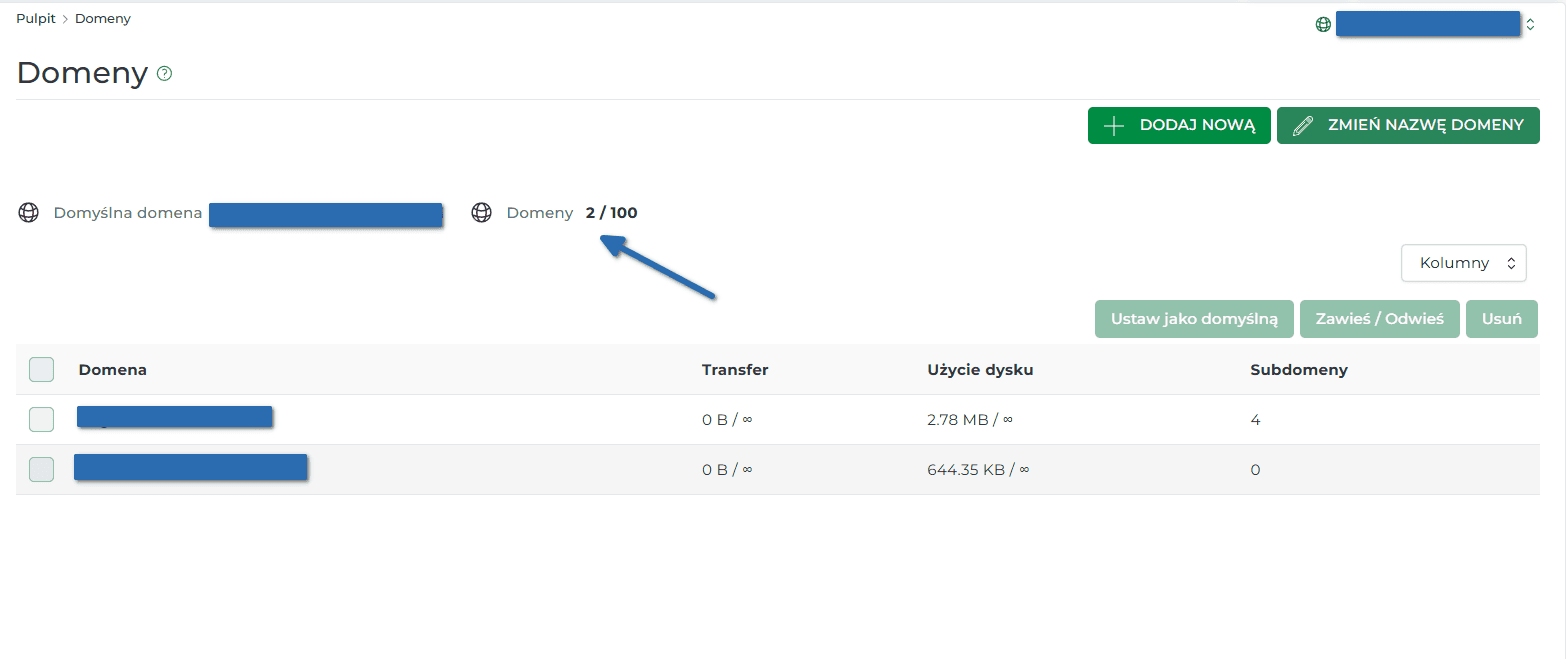Click Ustaw jako domyślną

coord(1195,319)
